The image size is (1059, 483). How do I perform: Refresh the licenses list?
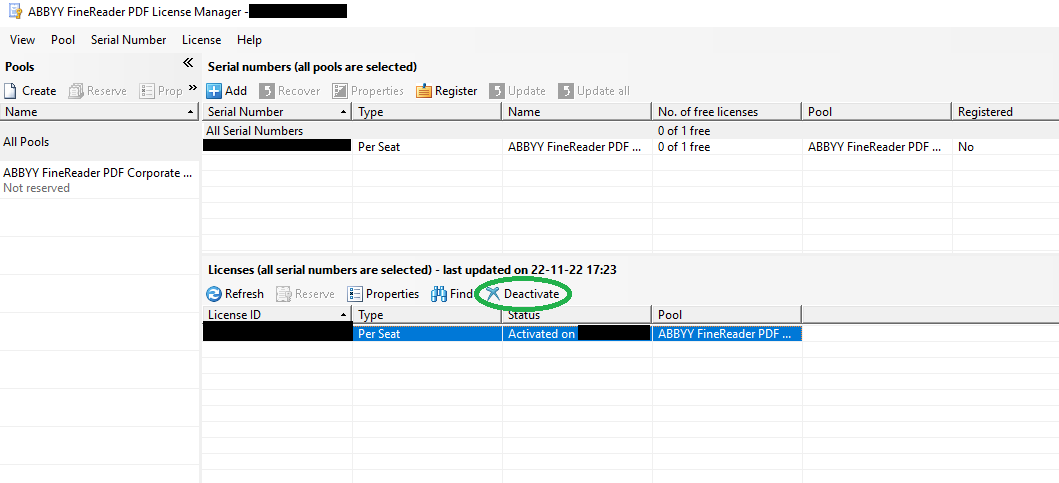click(x=235, y=294)
